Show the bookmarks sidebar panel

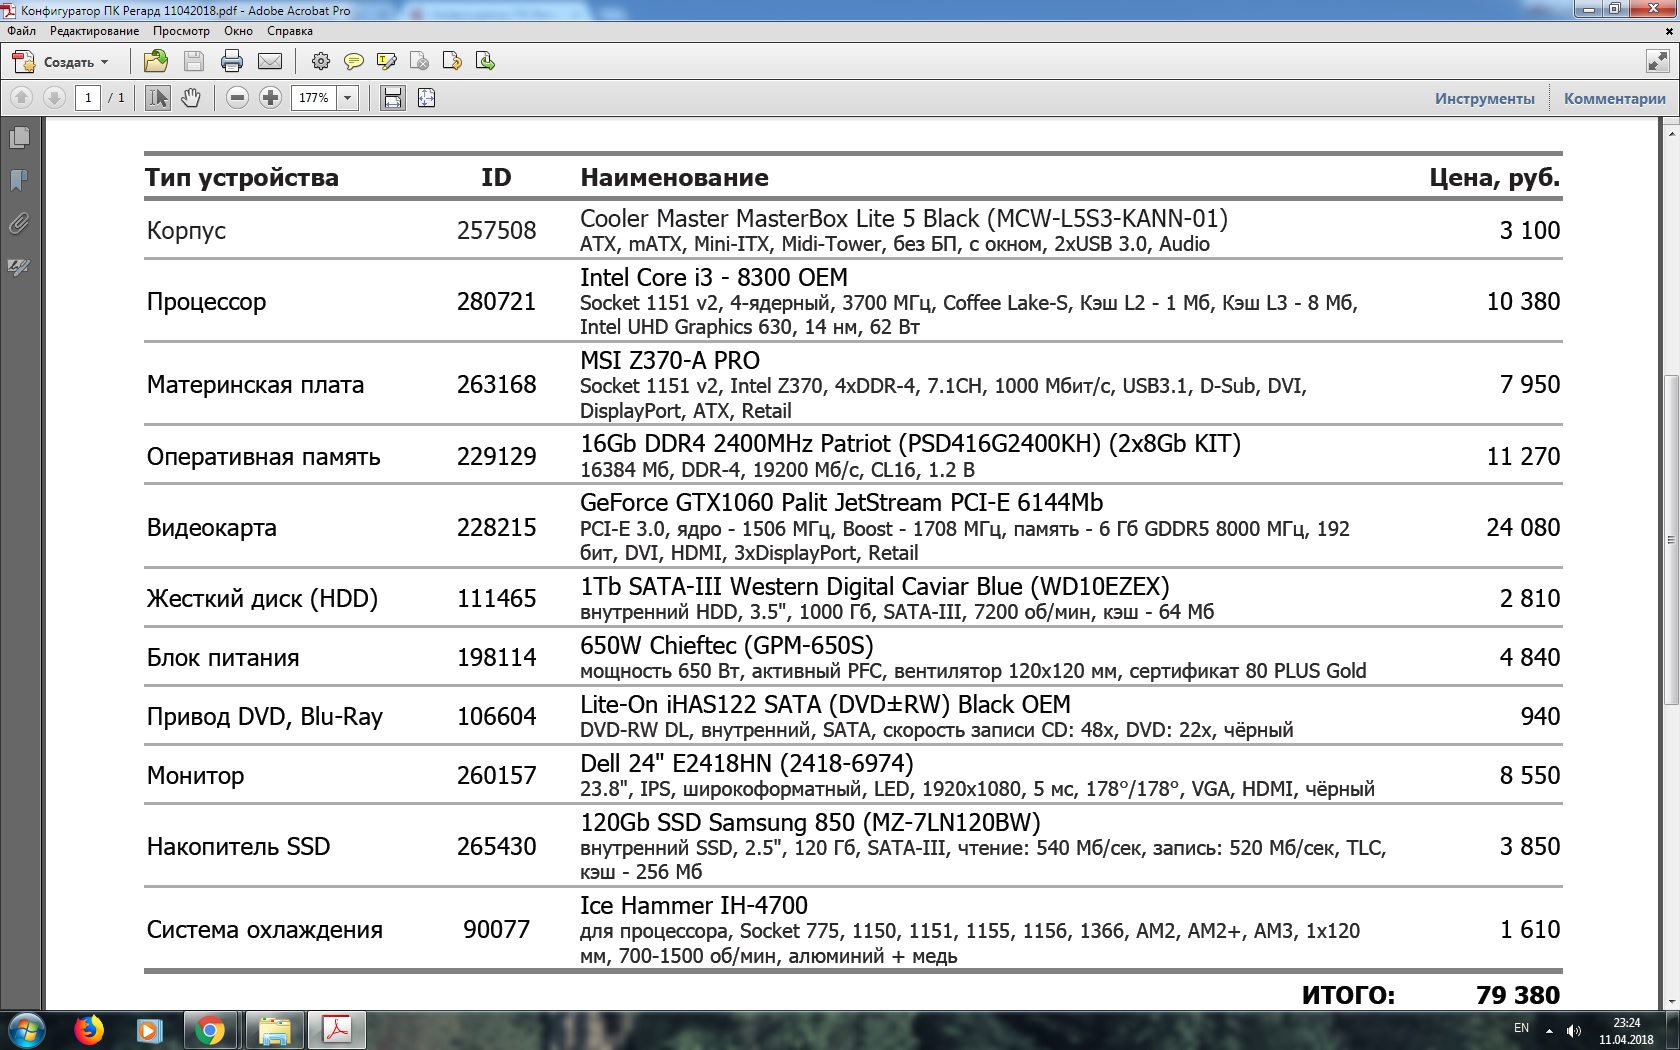coord(19,180)
